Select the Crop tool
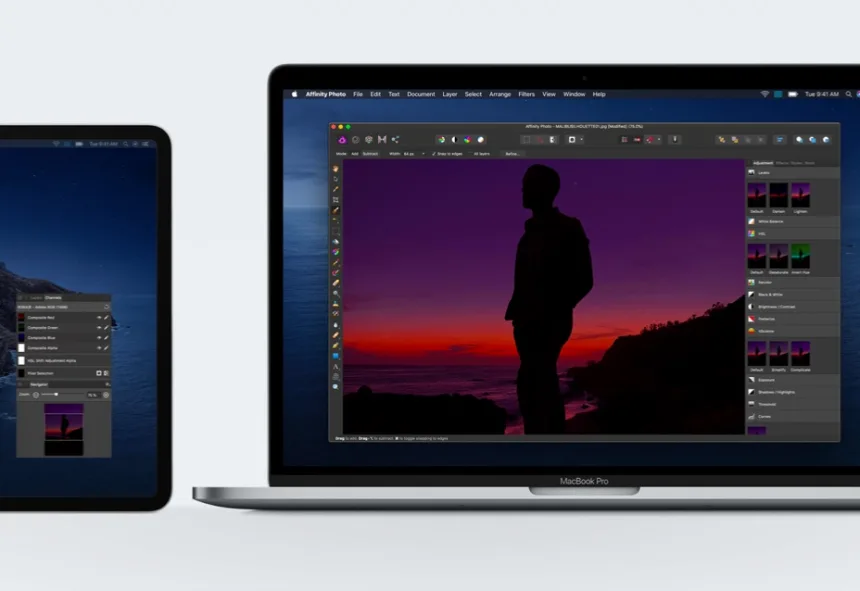The width and height of the screenshot is (860, 591). click(x=335, y=199)
